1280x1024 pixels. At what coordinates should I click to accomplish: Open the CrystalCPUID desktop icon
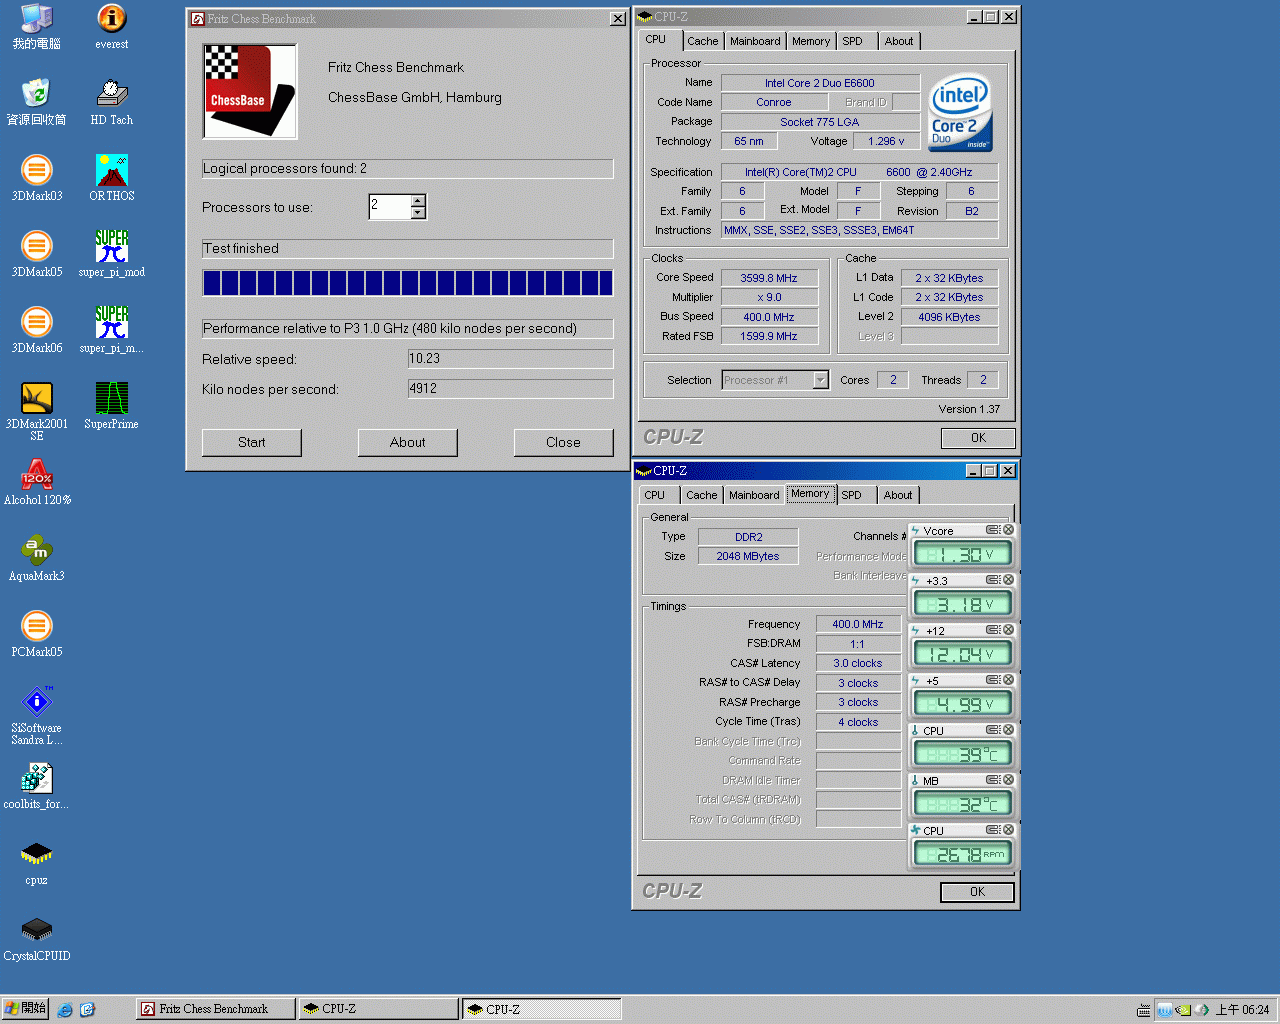tap(37, 938)
